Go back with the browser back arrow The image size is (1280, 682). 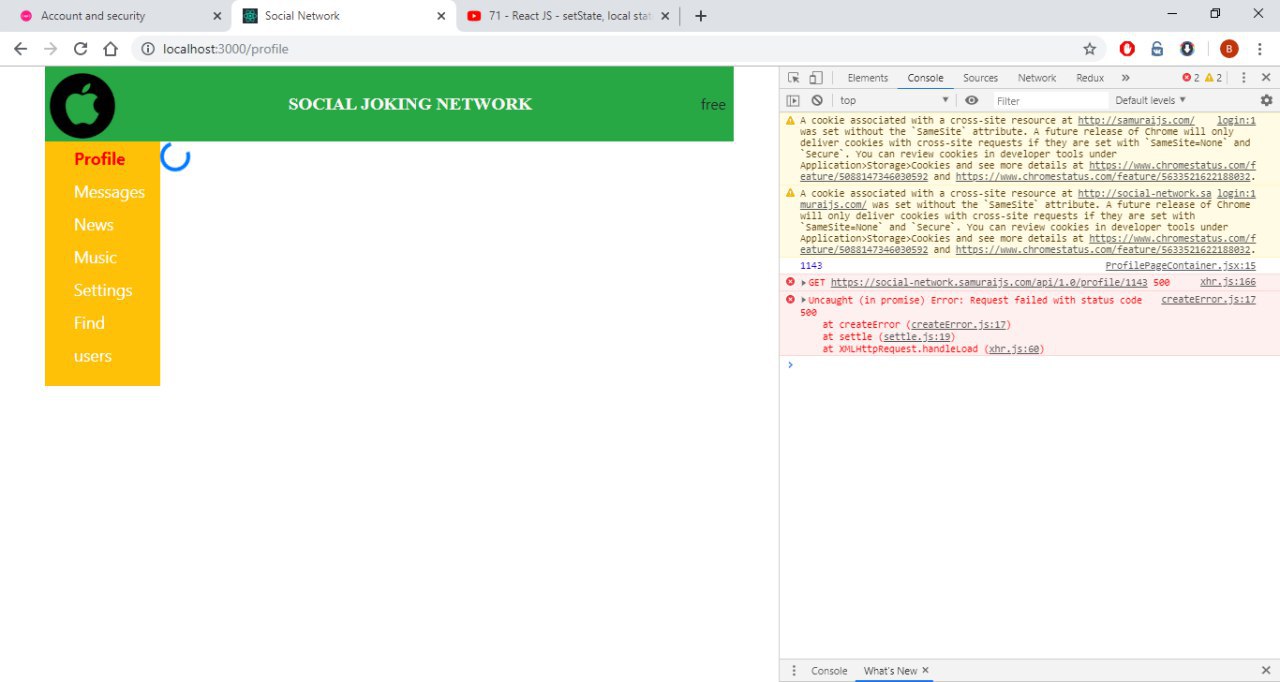[x=20, y=49]
